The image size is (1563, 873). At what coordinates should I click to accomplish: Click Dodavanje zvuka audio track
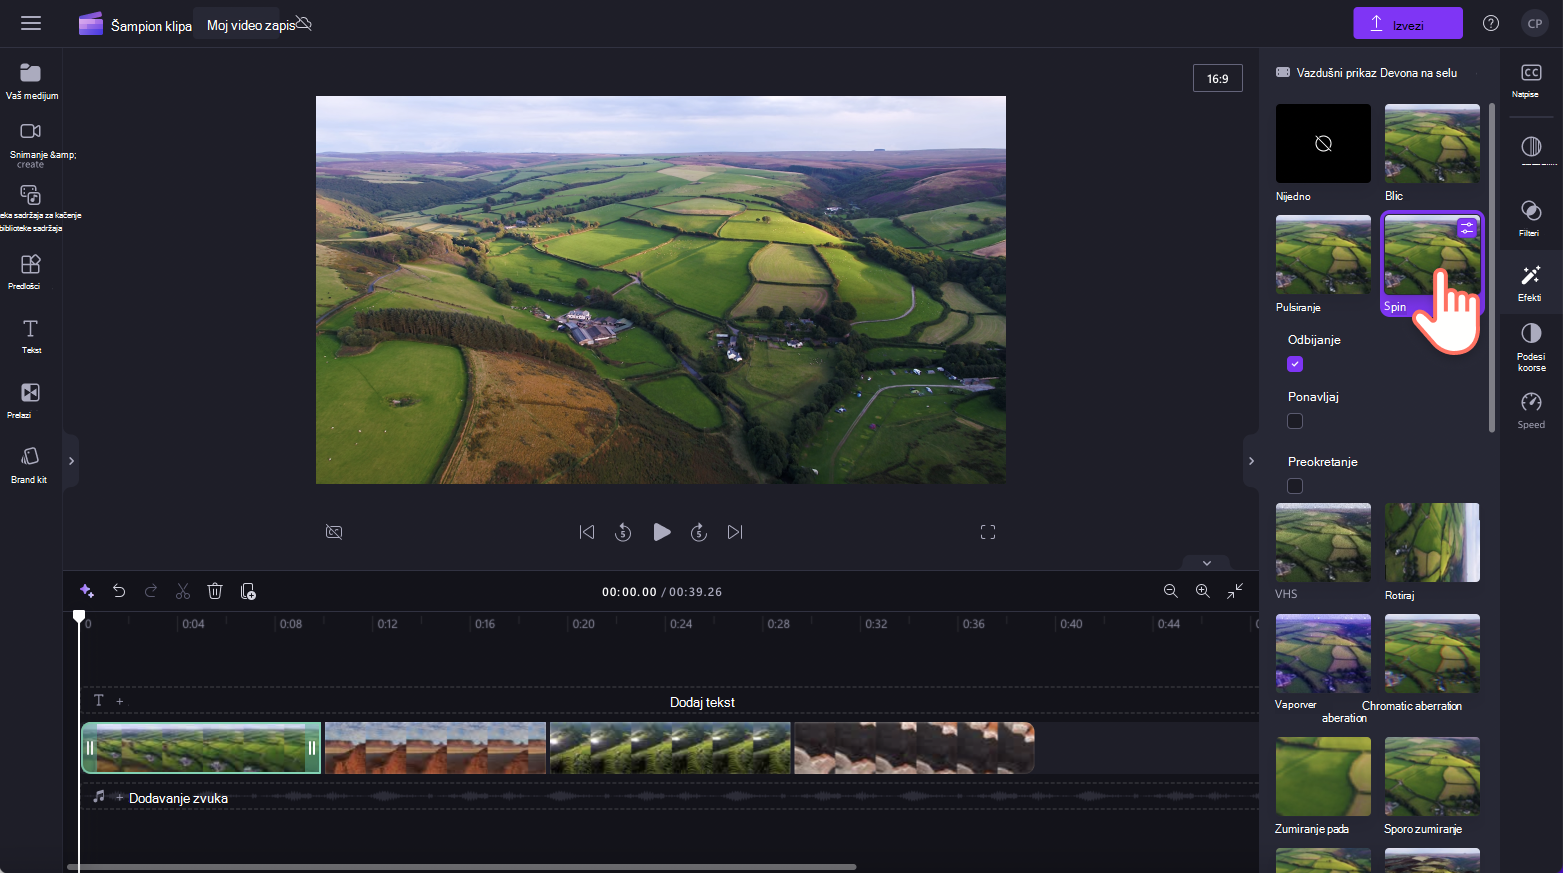[x=178, y=798]
